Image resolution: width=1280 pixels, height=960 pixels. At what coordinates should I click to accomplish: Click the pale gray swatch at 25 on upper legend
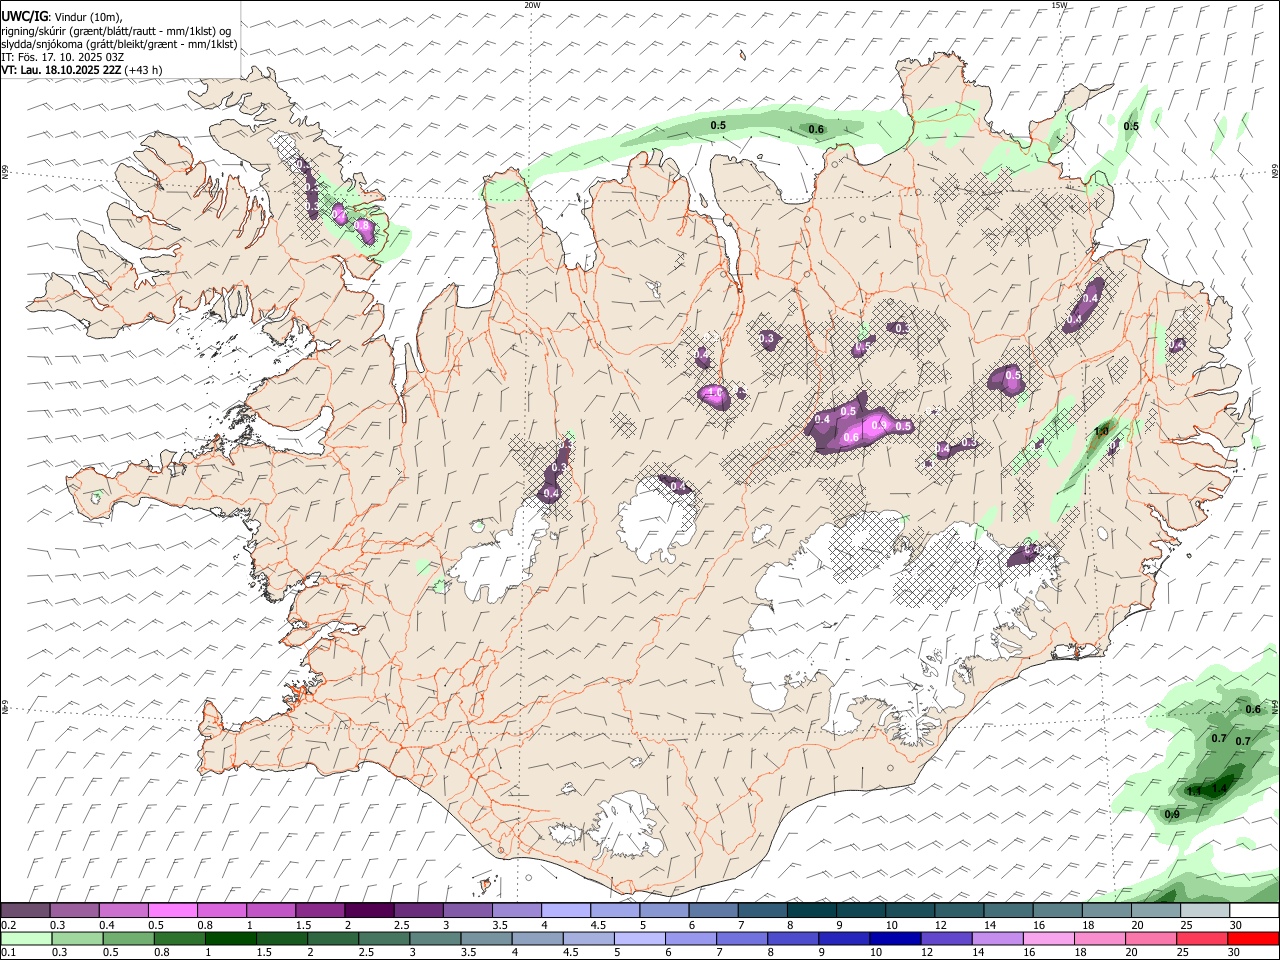click(x=1203, y=911)
